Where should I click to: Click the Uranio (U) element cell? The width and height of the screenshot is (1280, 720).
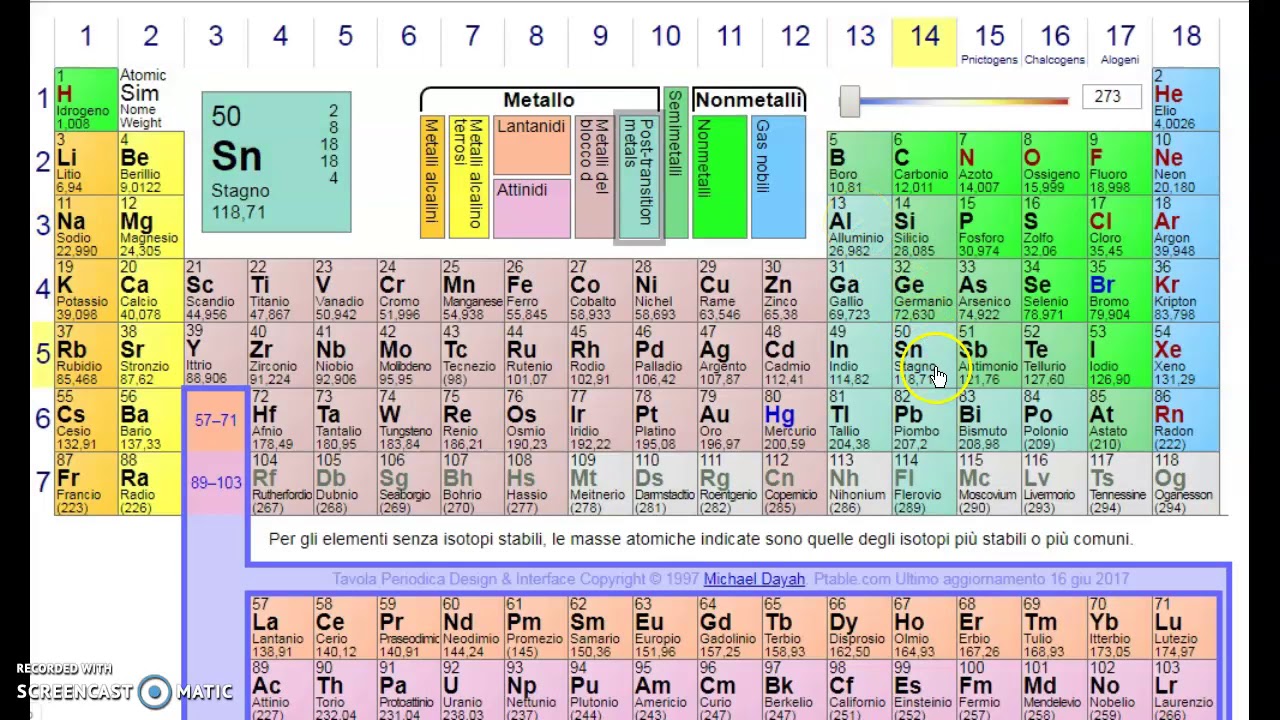coord(471,692)
